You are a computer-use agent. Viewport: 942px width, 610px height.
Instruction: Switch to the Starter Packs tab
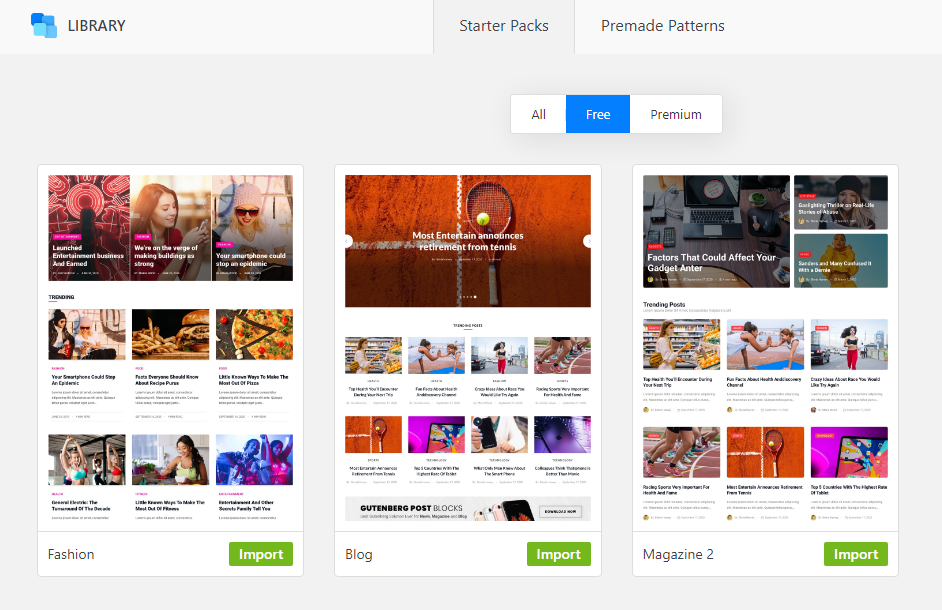coord(504,26)
